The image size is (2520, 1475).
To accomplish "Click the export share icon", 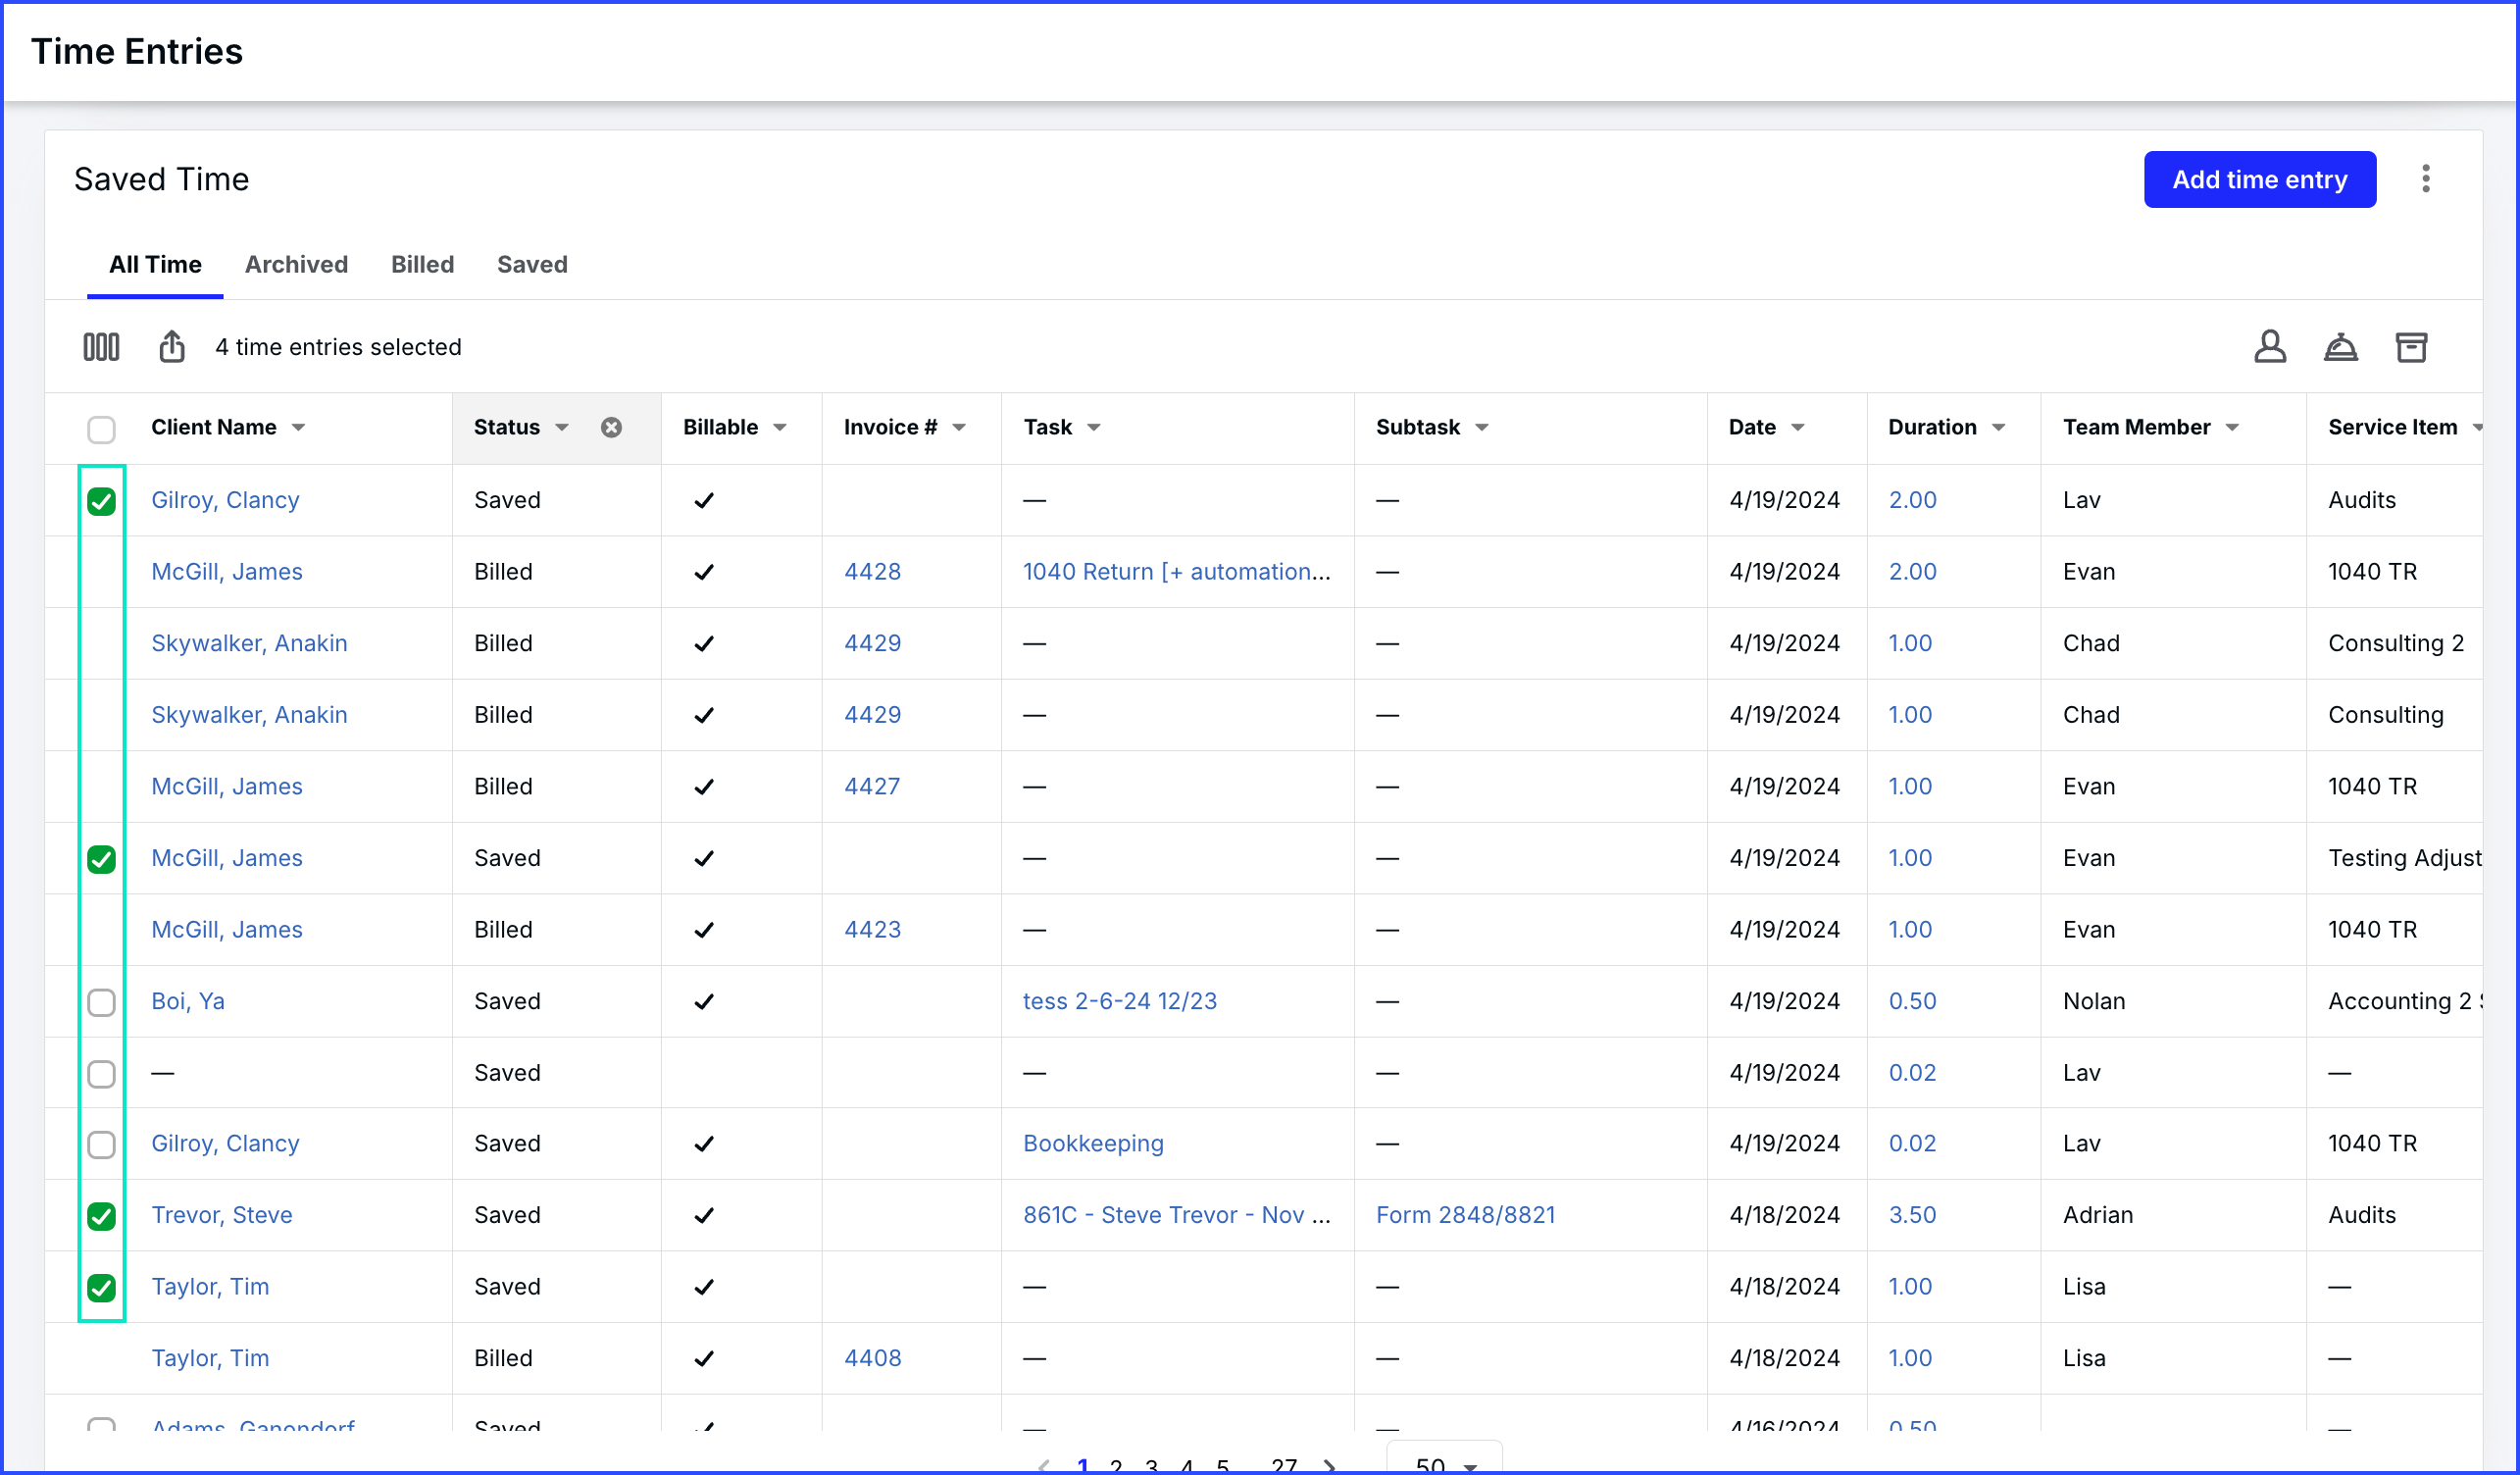I will pos(172,347).
